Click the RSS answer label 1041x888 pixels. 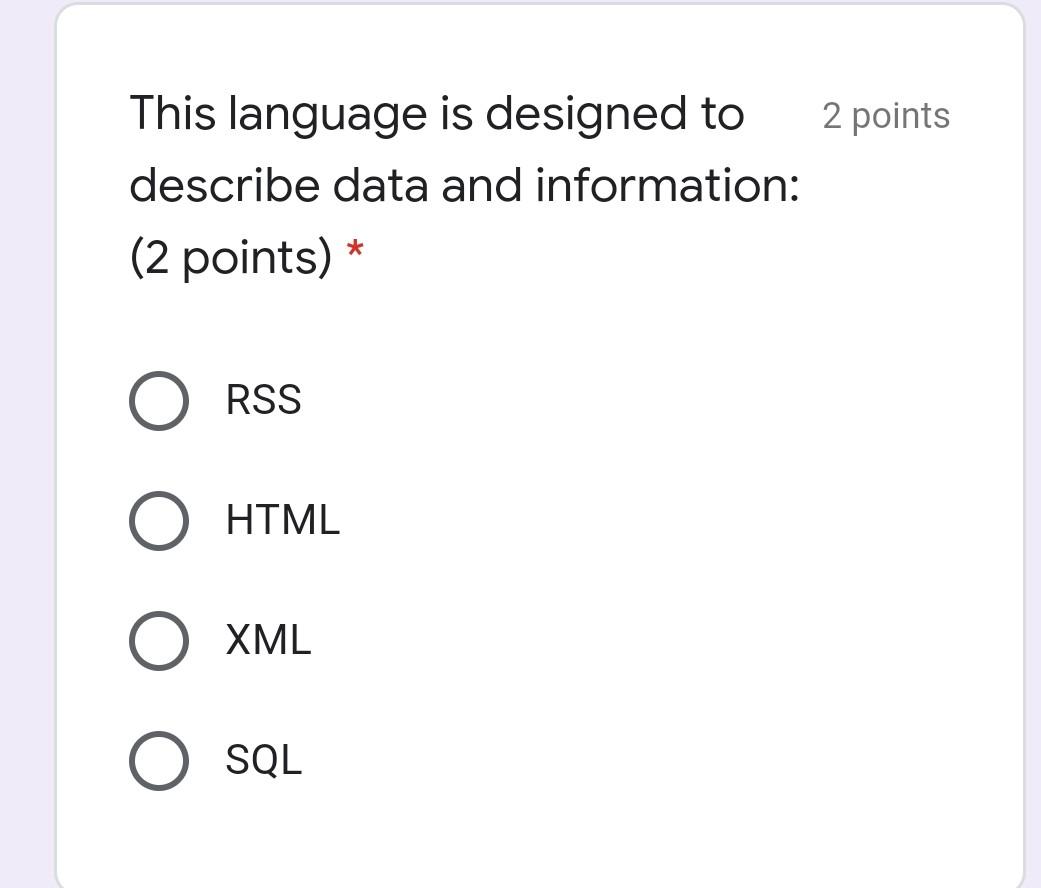point(263,400)
